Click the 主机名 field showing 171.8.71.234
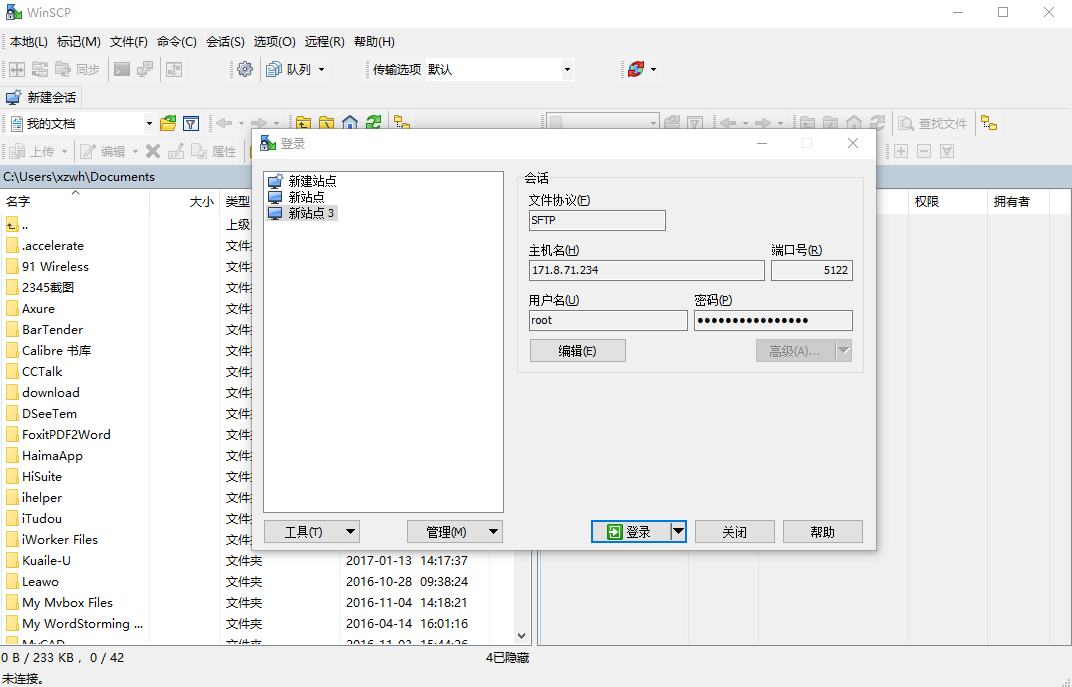Viewport: 1072px width, 687px height. (647, 270)
